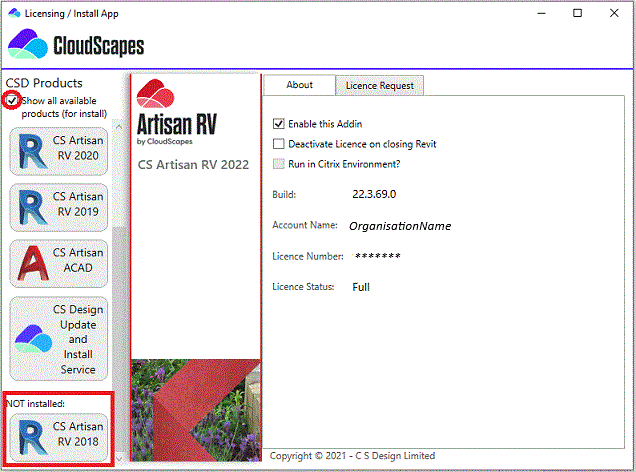Click the cloud icon for CS Design Update Service
The height and width of the screenshot is (472, 636).
coord(32,340)
